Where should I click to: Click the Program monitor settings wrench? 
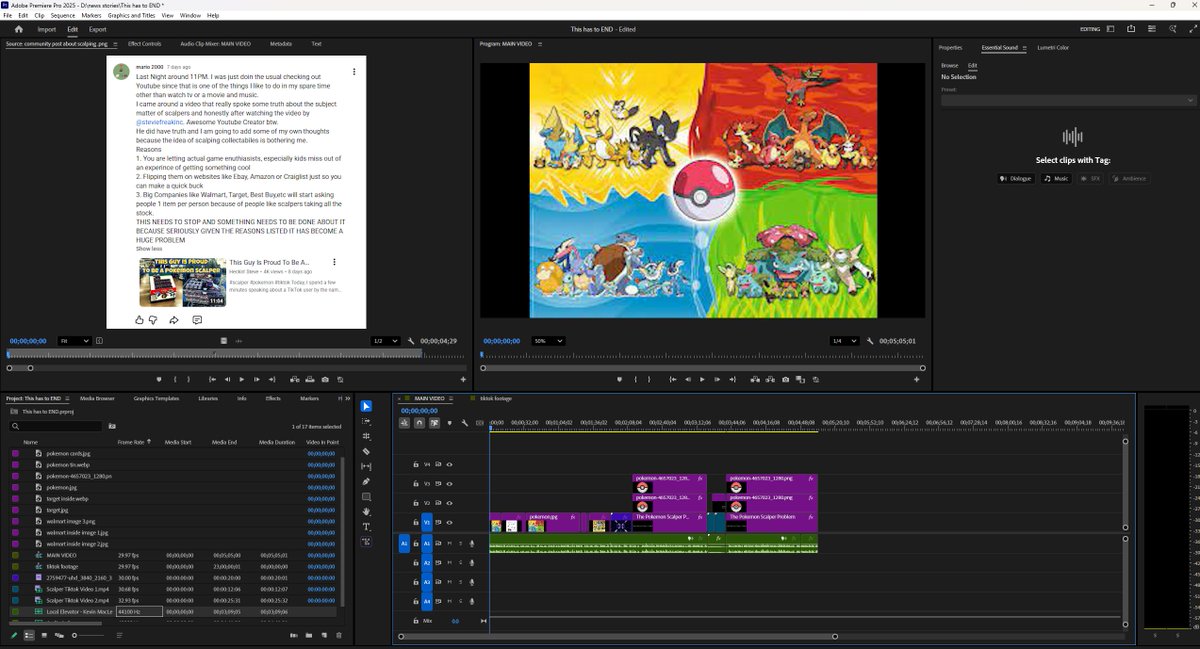(872, 341)
